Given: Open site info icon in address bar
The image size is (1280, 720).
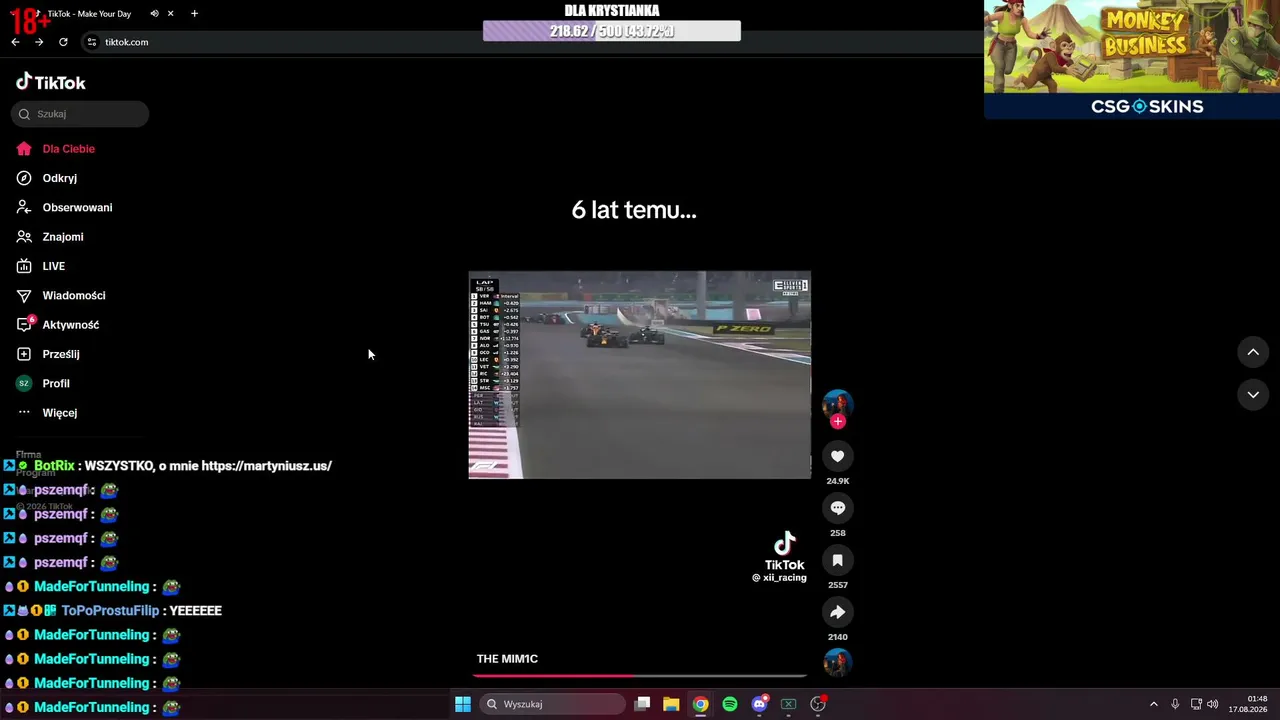Looking at the screenshot, I should pyautogui.click(x=92, y=42).
